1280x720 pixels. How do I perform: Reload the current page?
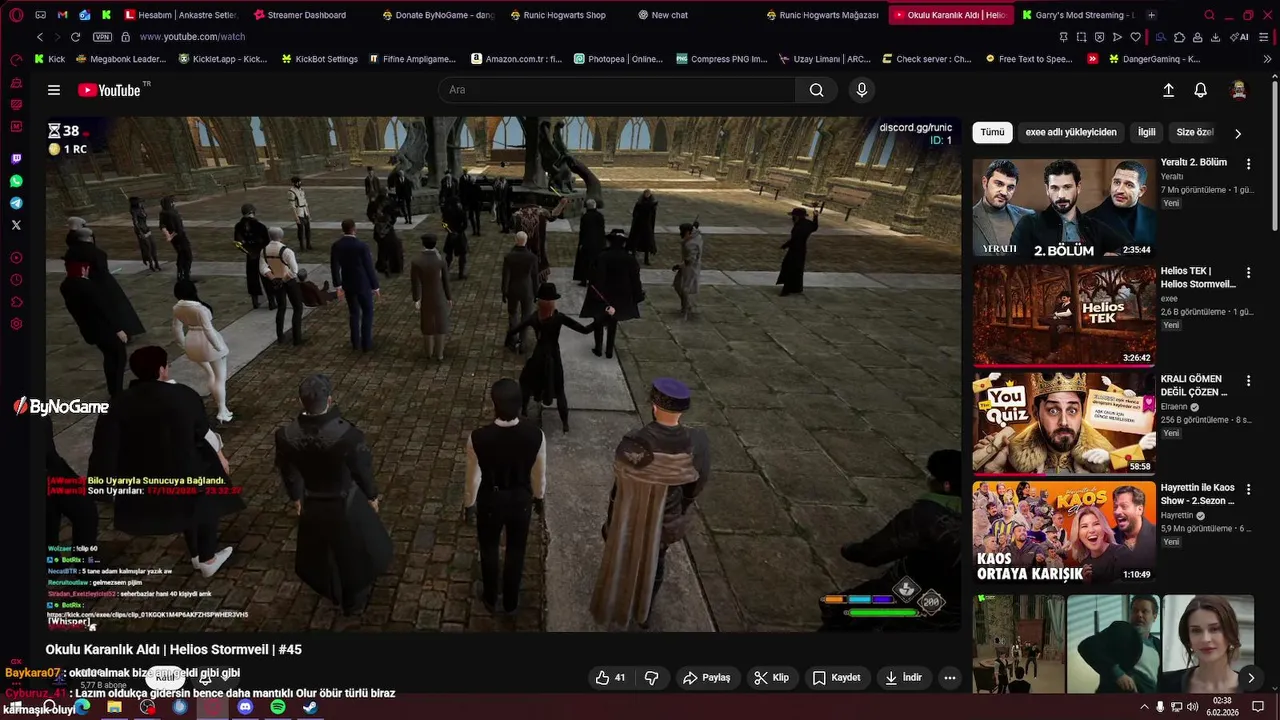point(75,37)
